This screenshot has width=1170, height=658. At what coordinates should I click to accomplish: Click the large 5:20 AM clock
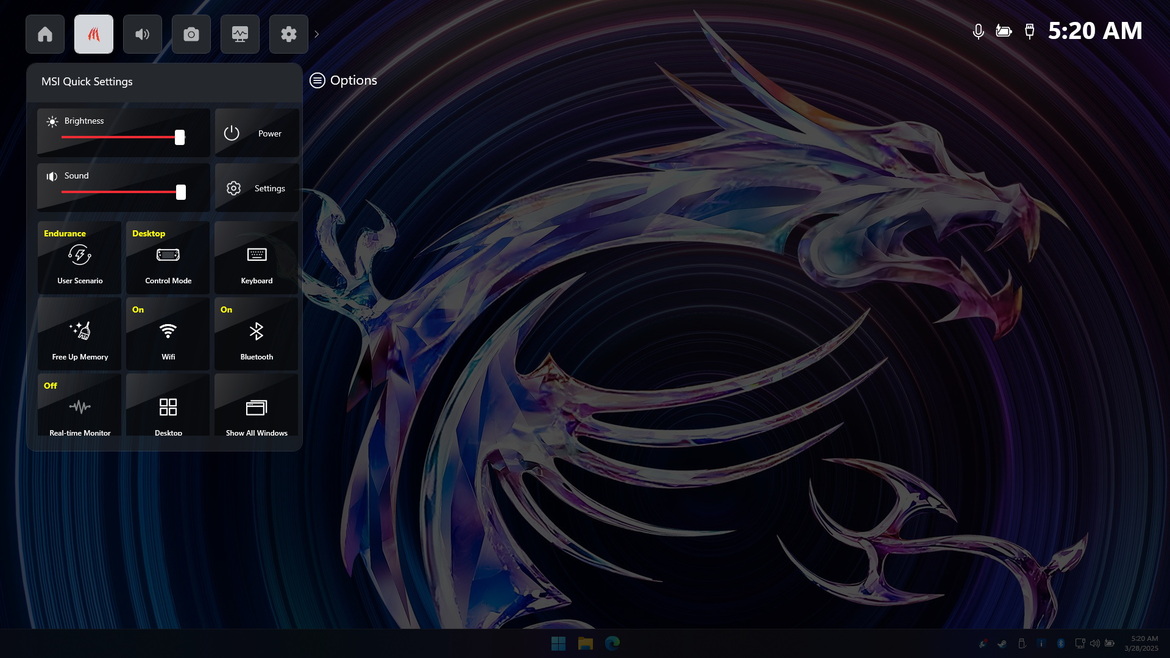point(1095,31)
